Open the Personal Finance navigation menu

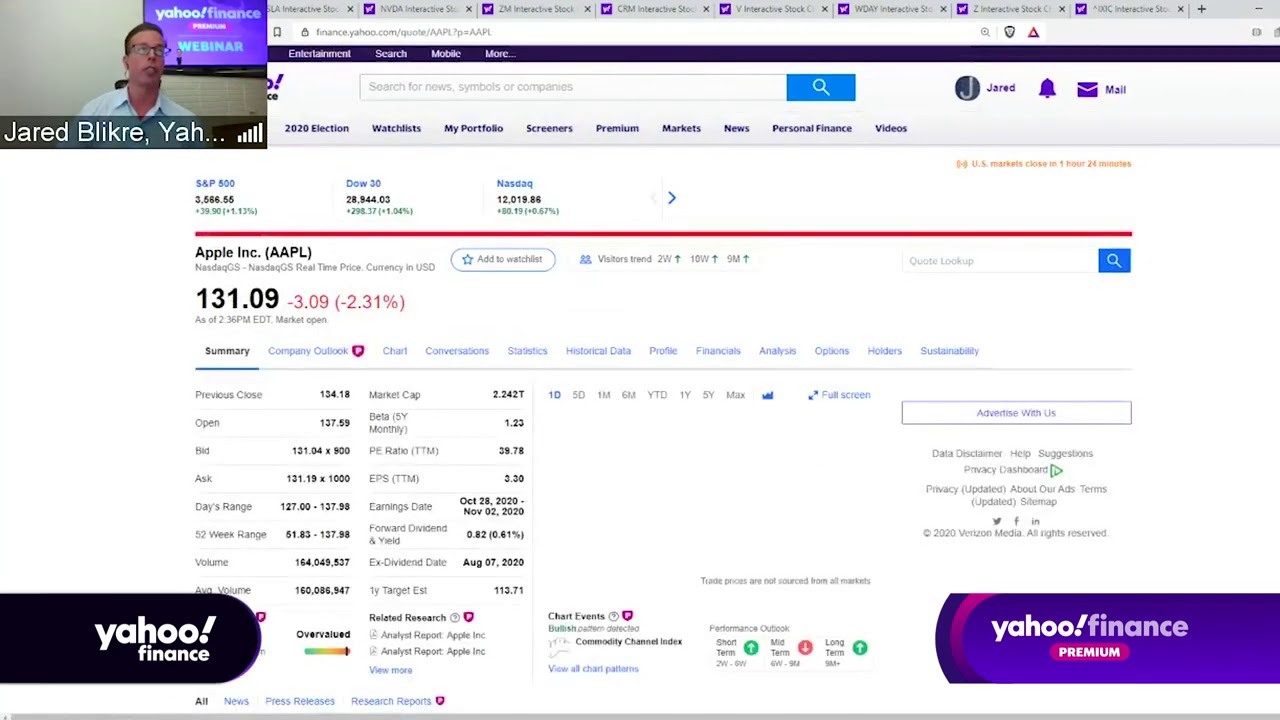(812, 128)
